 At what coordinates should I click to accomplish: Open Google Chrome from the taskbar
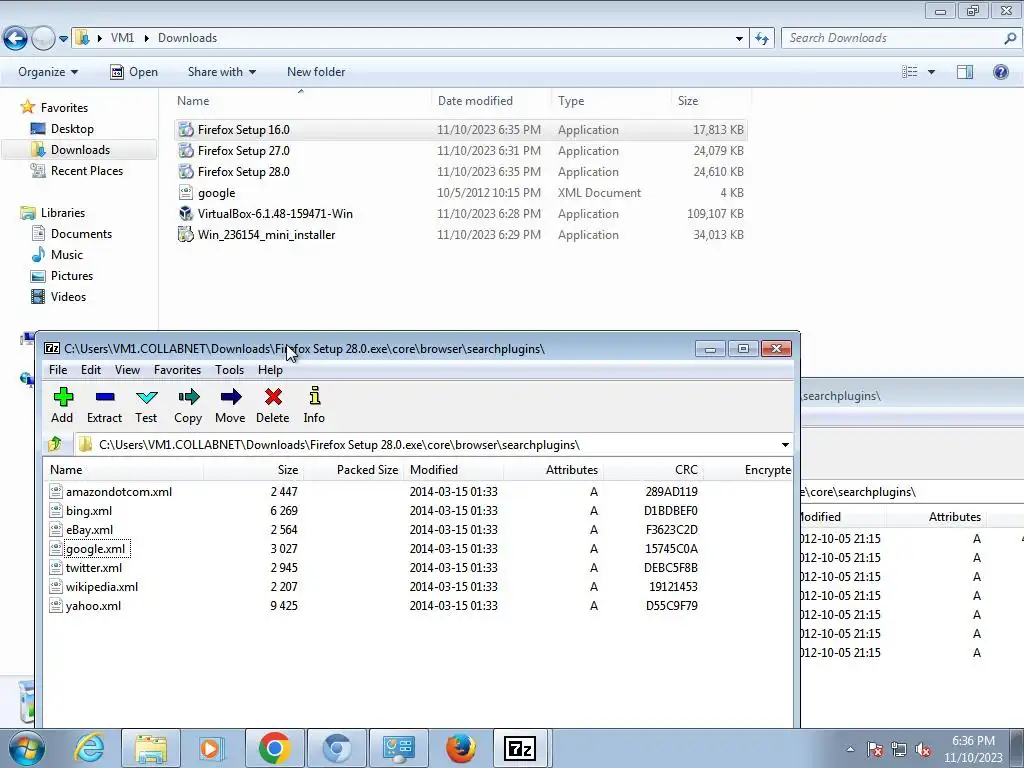[x=275, y=748]
